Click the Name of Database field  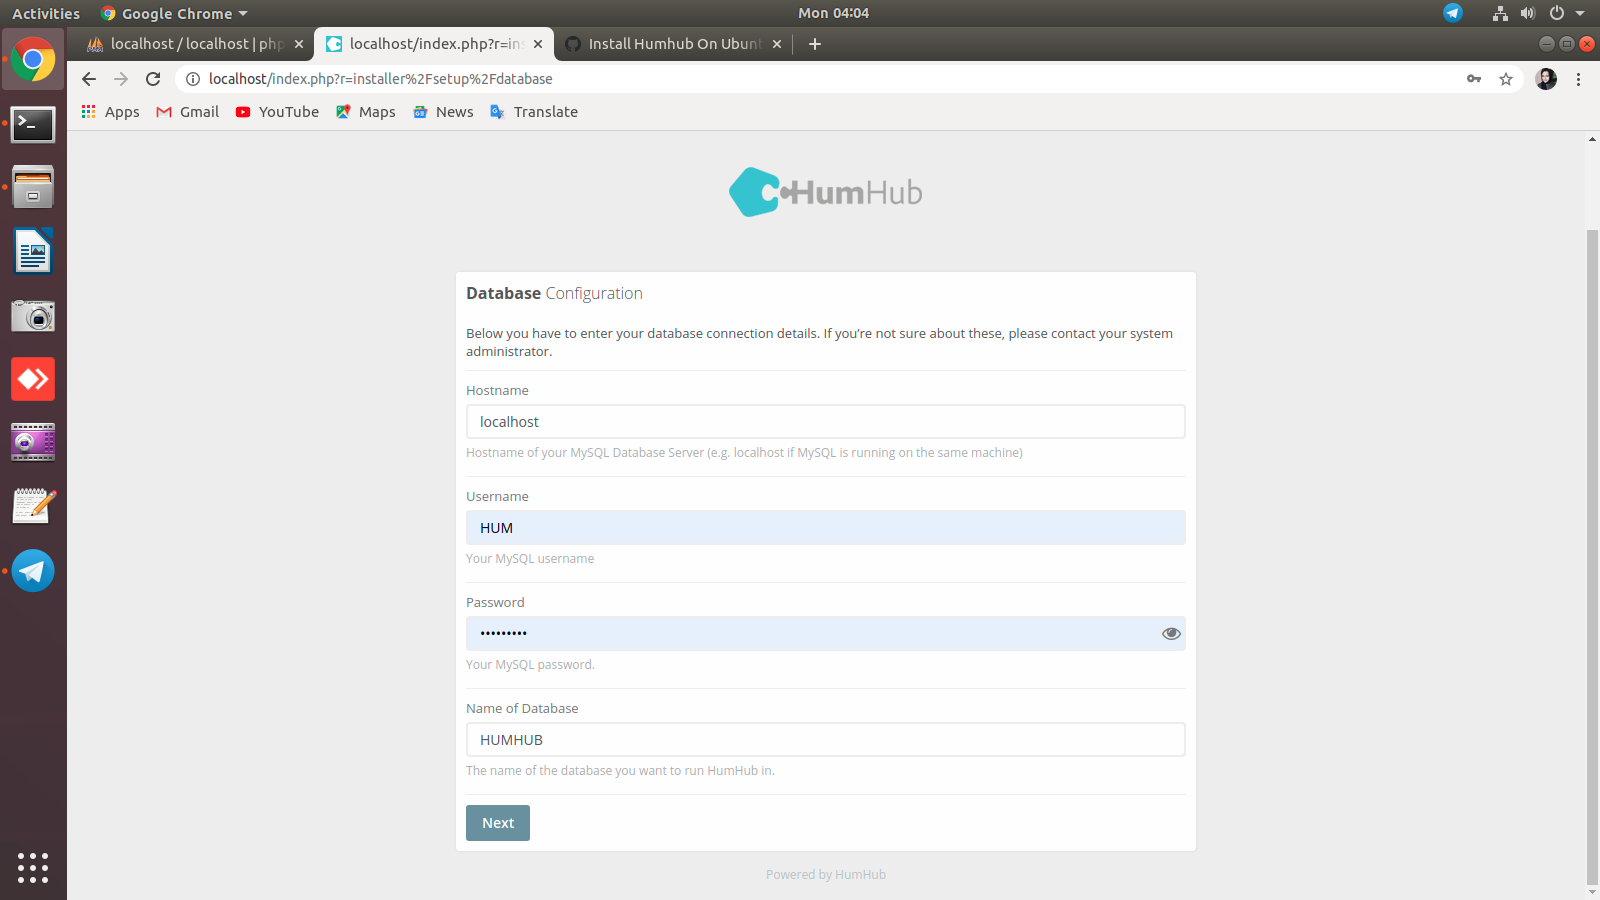tap(826, 740)
